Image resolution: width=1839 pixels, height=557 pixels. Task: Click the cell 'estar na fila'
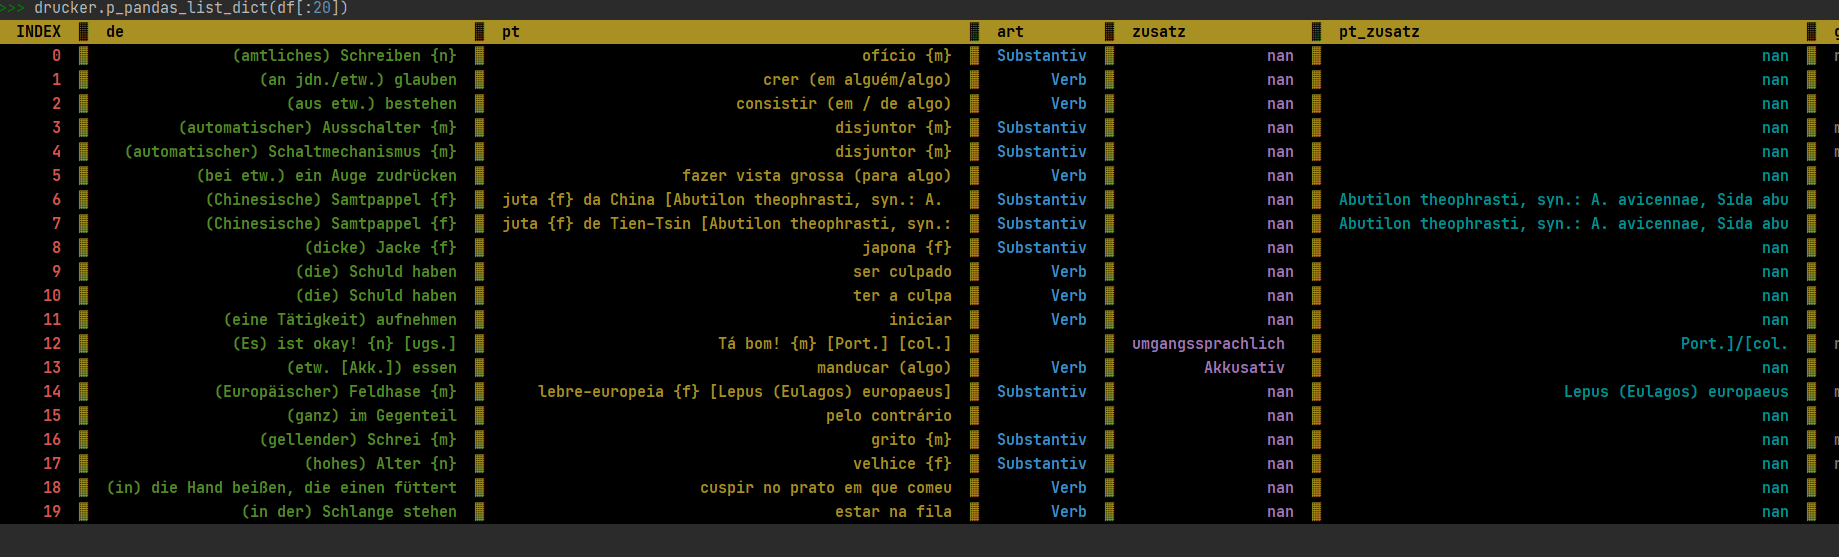(893, 512)
